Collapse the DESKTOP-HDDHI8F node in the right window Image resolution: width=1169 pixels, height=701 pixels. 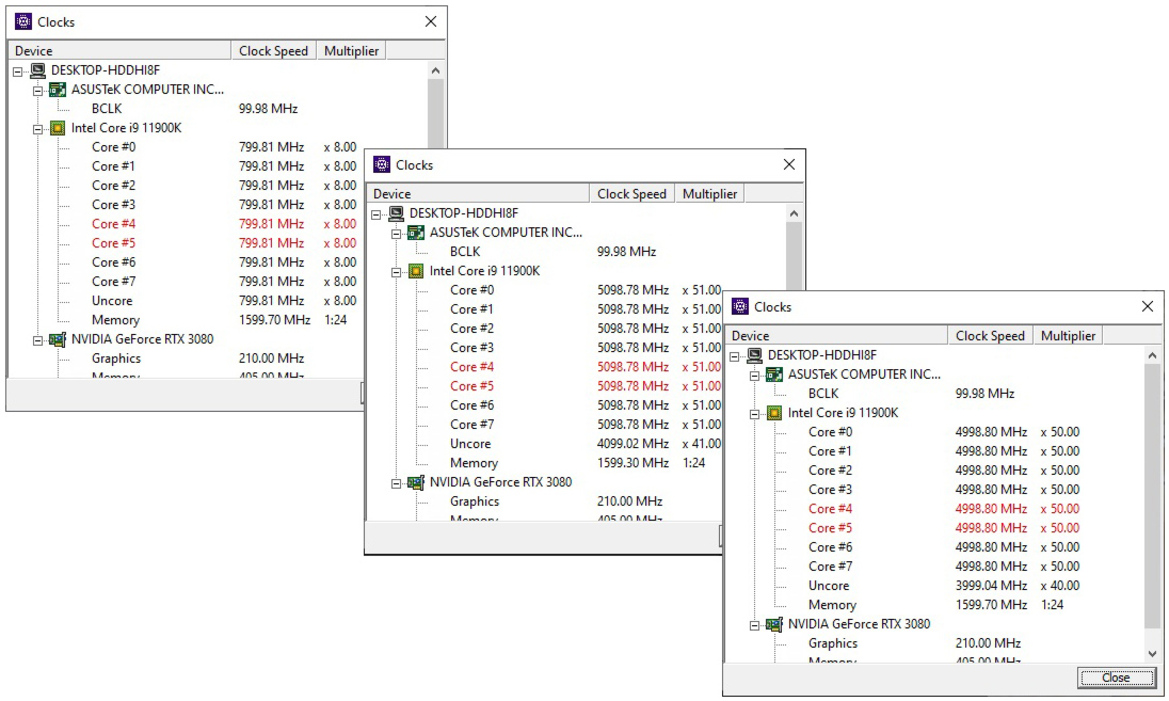735,356
